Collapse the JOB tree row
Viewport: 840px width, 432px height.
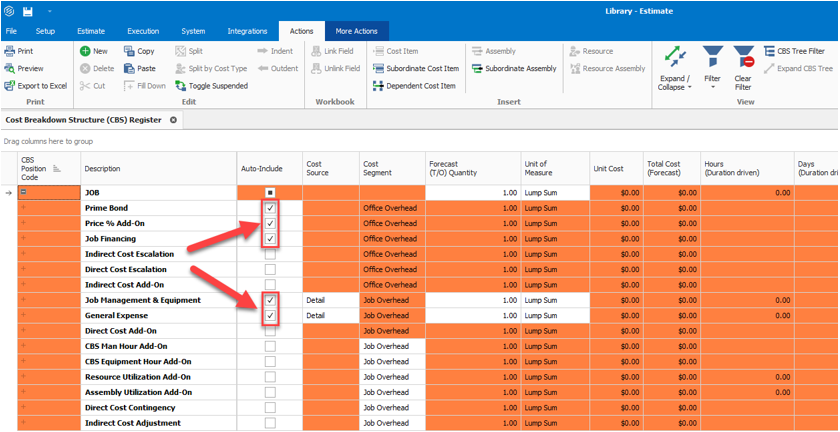23,192
